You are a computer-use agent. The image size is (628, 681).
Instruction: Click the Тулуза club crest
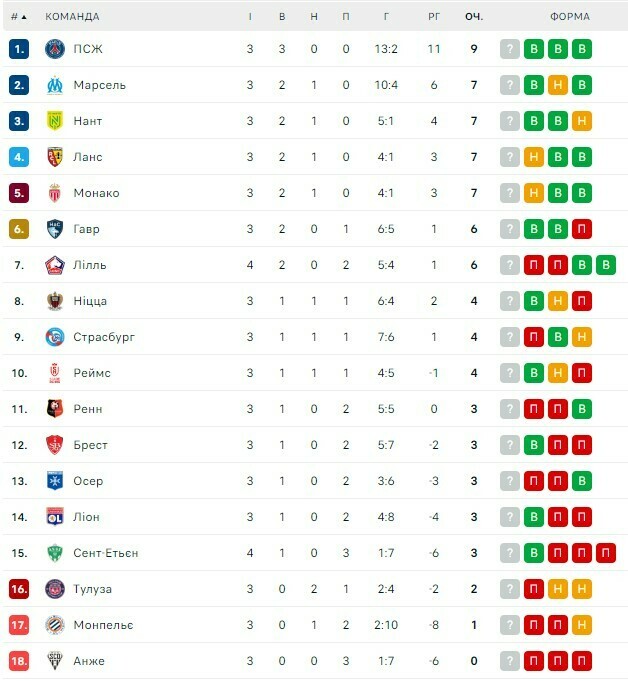pos(55,589)
